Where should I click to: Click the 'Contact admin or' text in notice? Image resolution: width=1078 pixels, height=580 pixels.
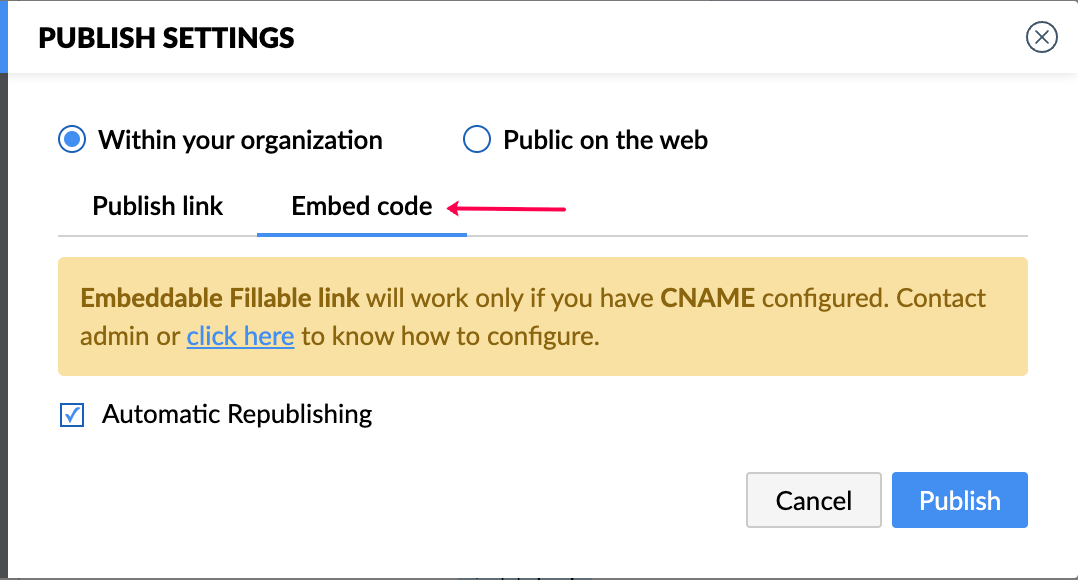click(x=130, y=336)
